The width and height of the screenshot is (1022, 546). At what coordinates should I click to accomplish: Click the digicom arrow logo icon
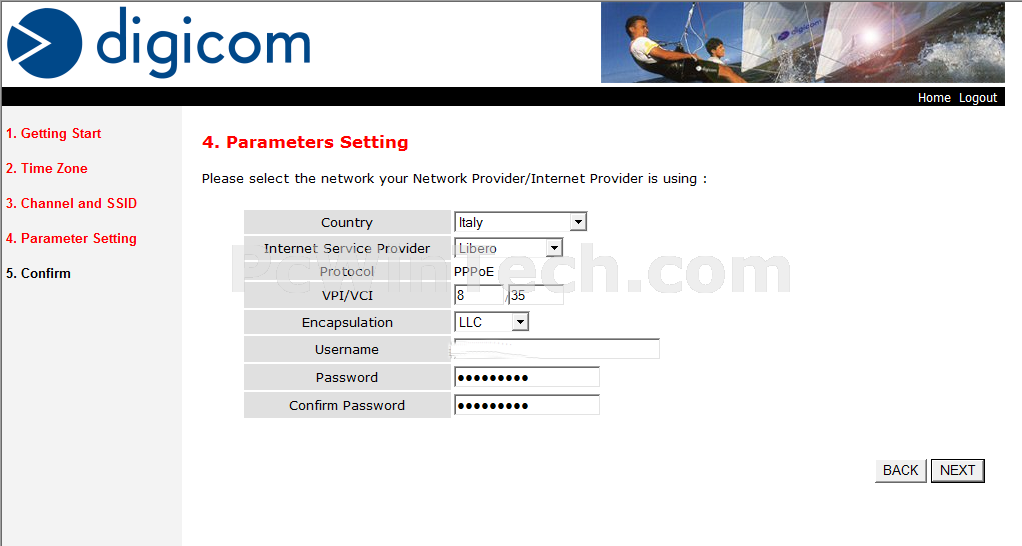pos(44,44)
